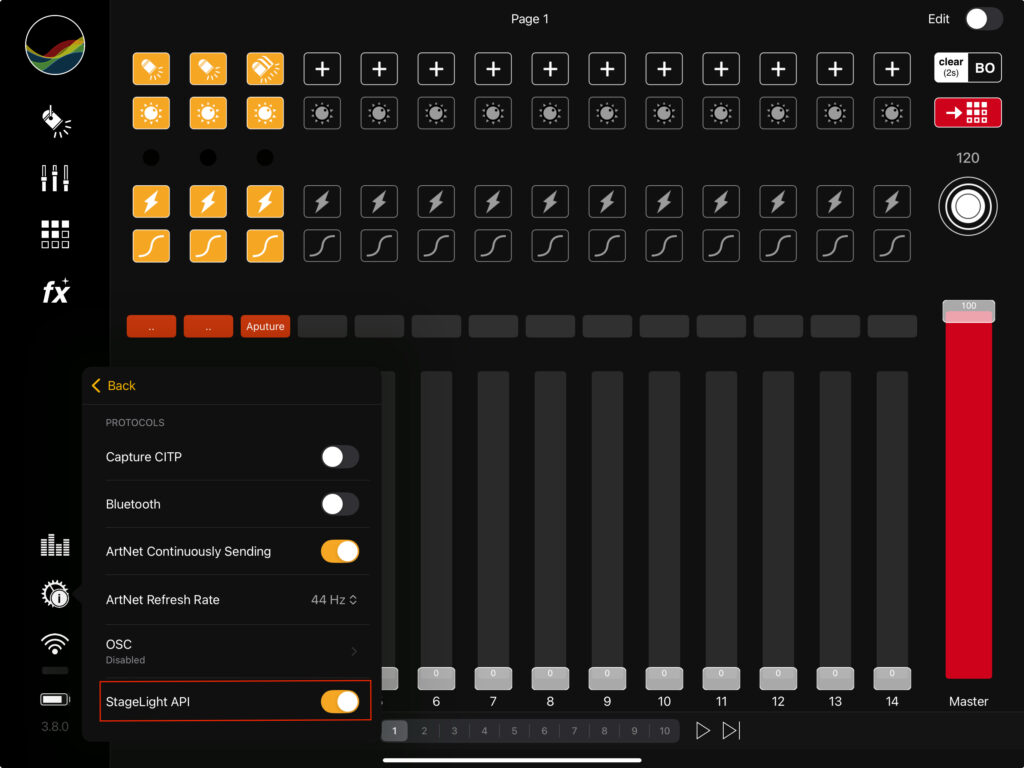Image resolution: width=1024 pixels, height=768 pixels.
Task: Open the faders mixer view in sidebar
Action: (54, 178)
